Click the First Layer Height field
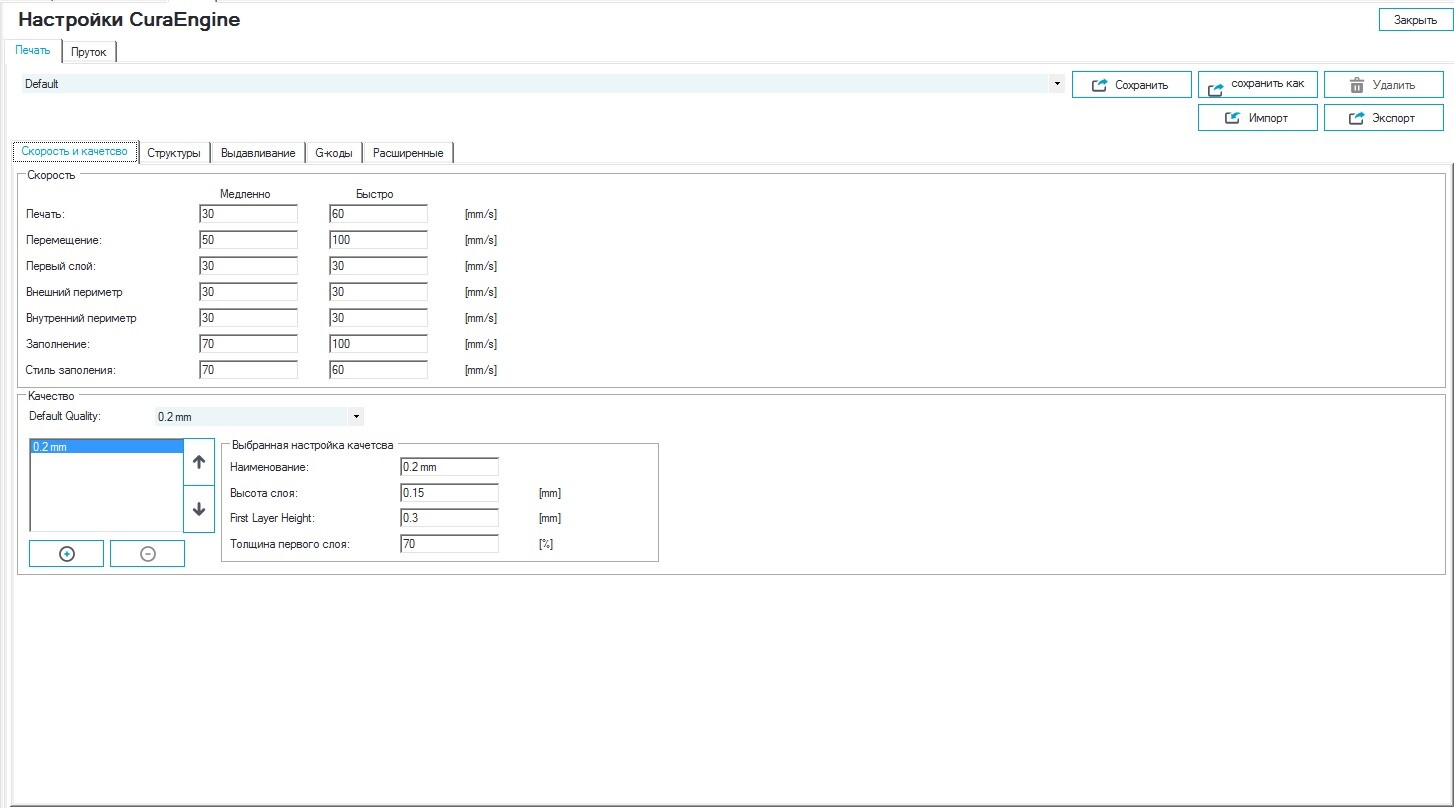The image size is (1454, 808). click(x=449, y=518)
